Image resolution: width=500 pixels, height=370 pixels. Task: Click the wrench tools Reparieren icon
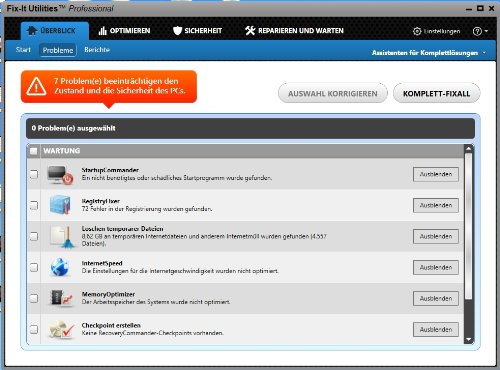click(250, 31)
